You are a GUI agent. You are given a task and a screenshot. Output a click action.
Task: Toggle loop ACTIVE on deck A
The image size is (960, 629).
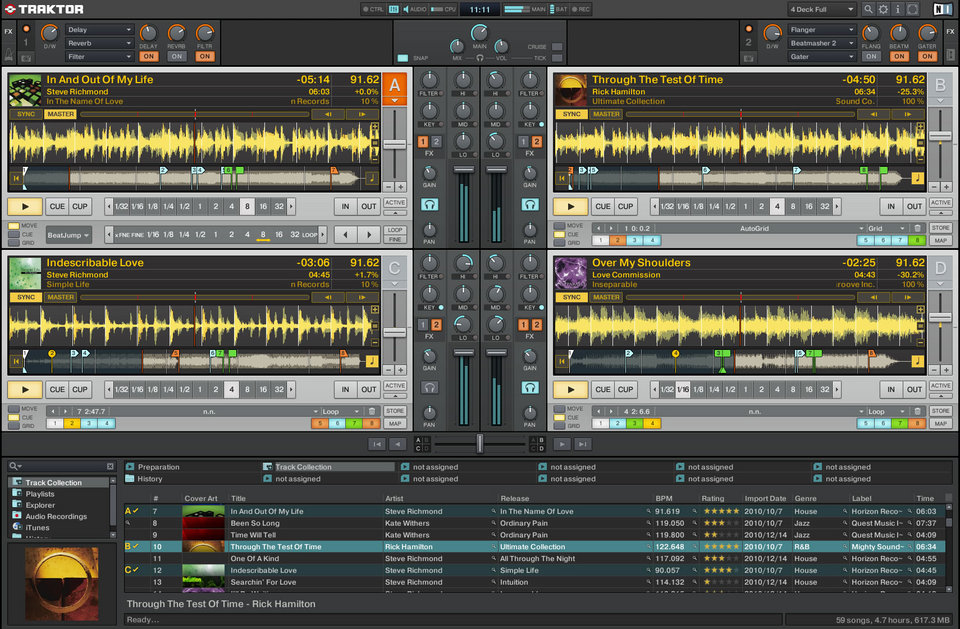395,203
